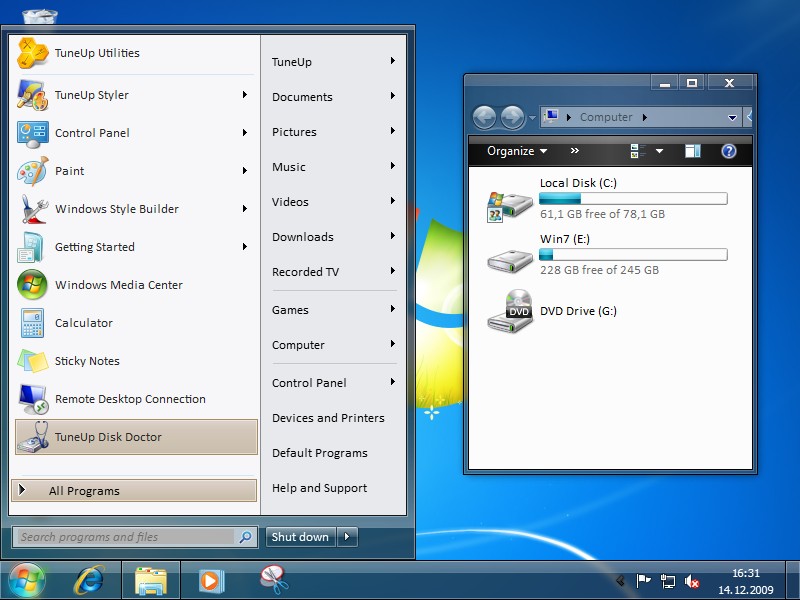The width and height of the screenshot is (800, 600).
Task: Open the view options dropdown arrow
Action: point(659,151)
